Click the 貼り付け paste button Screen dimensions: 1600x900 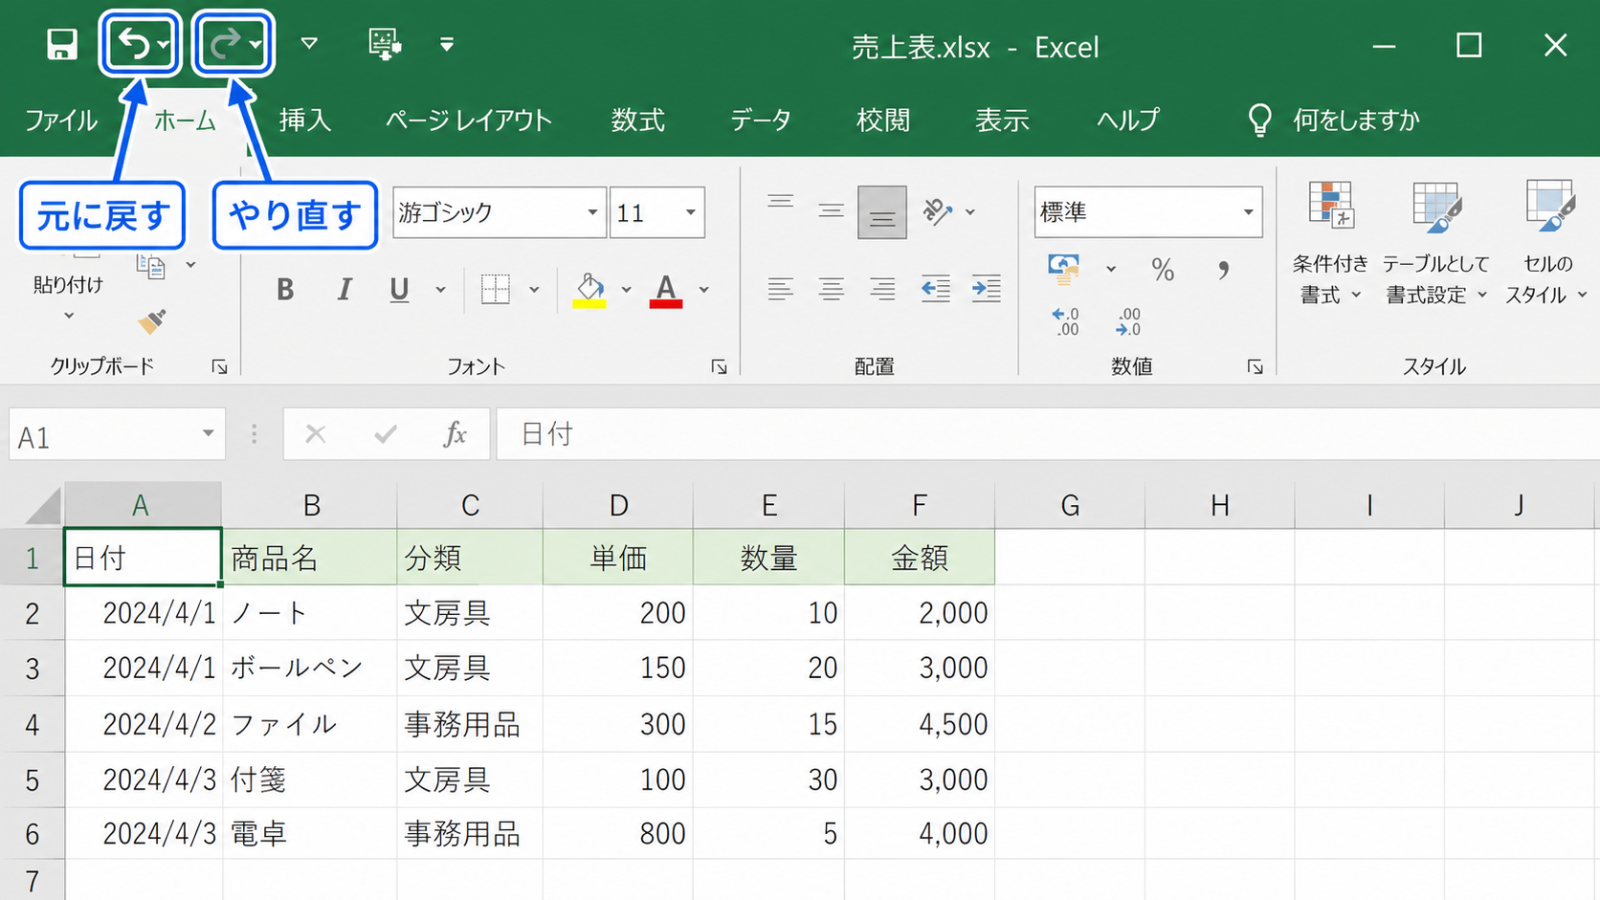[x=68, y=285]
